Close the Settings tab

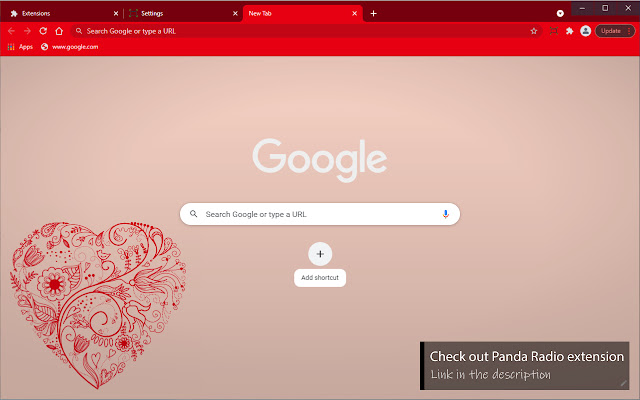pos(235,13)
